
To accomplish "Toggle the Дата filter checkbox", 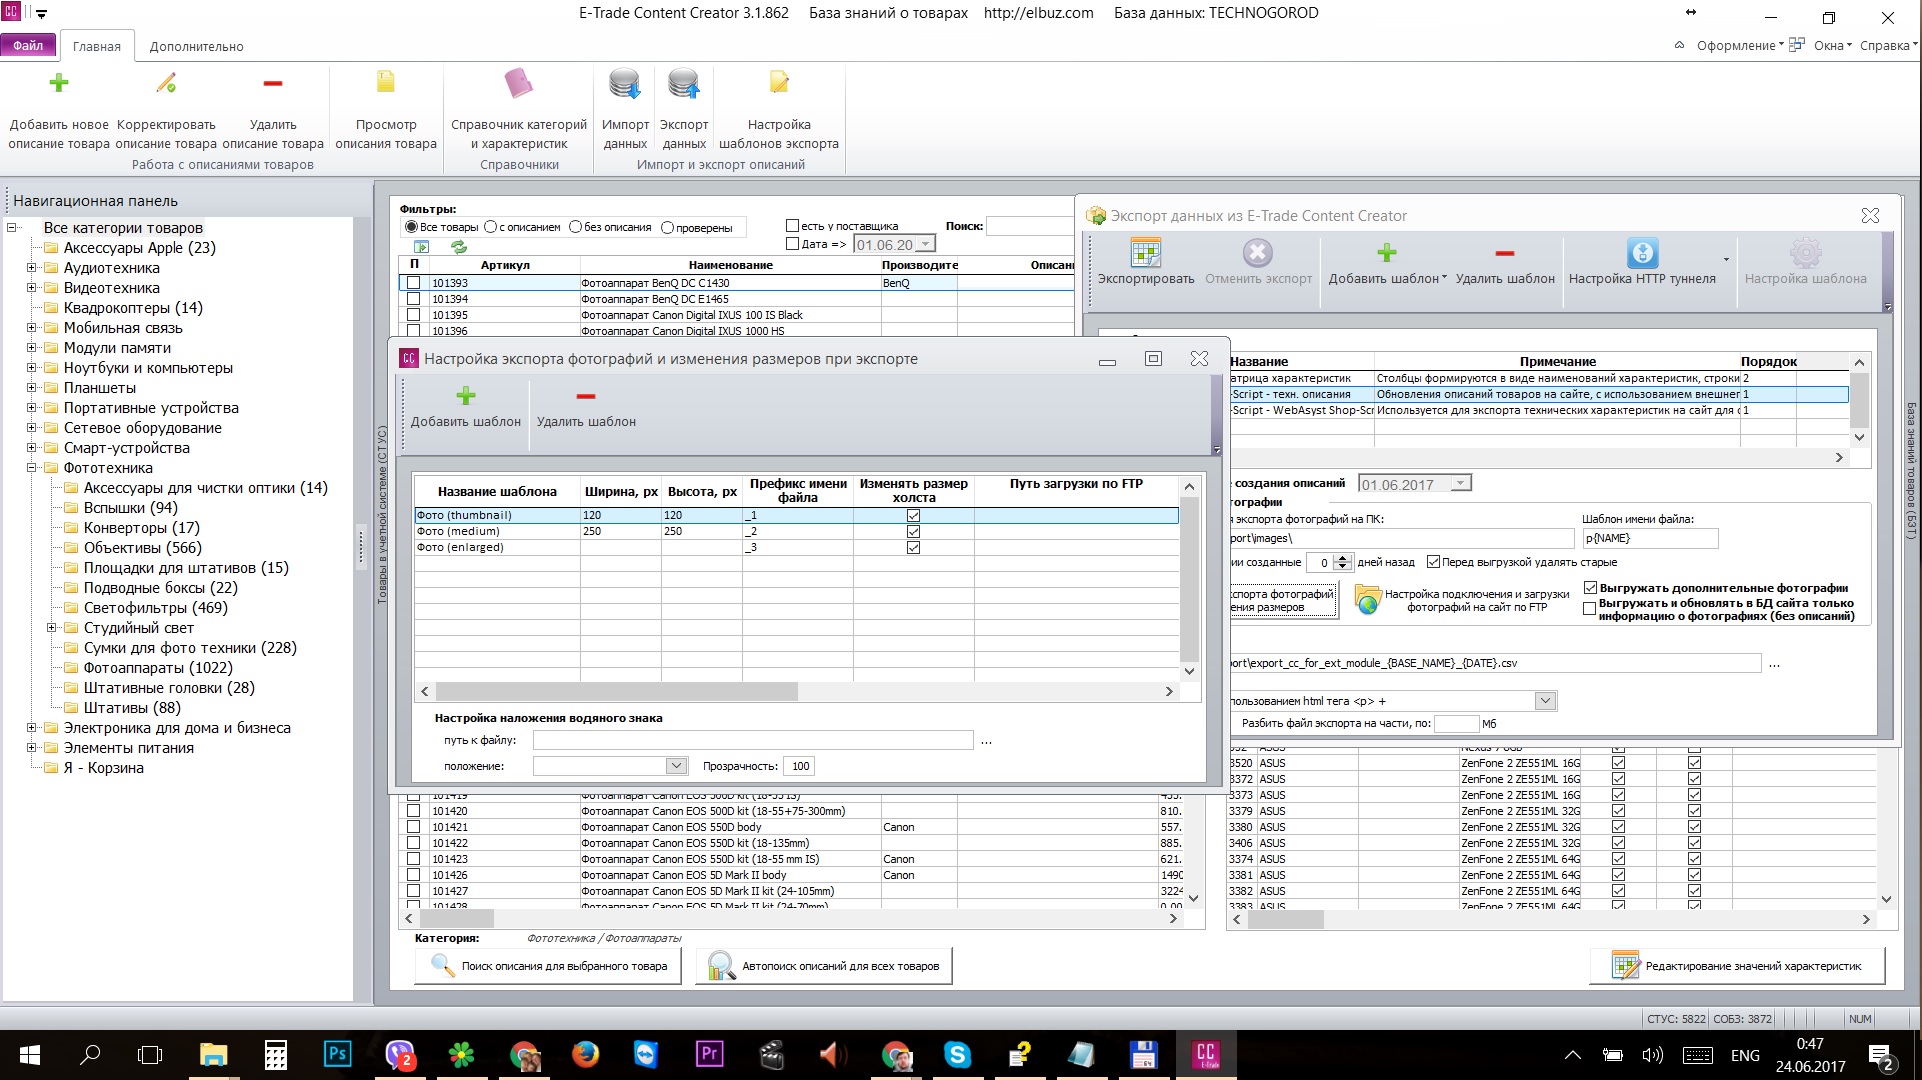I will [x=793, y=244].
